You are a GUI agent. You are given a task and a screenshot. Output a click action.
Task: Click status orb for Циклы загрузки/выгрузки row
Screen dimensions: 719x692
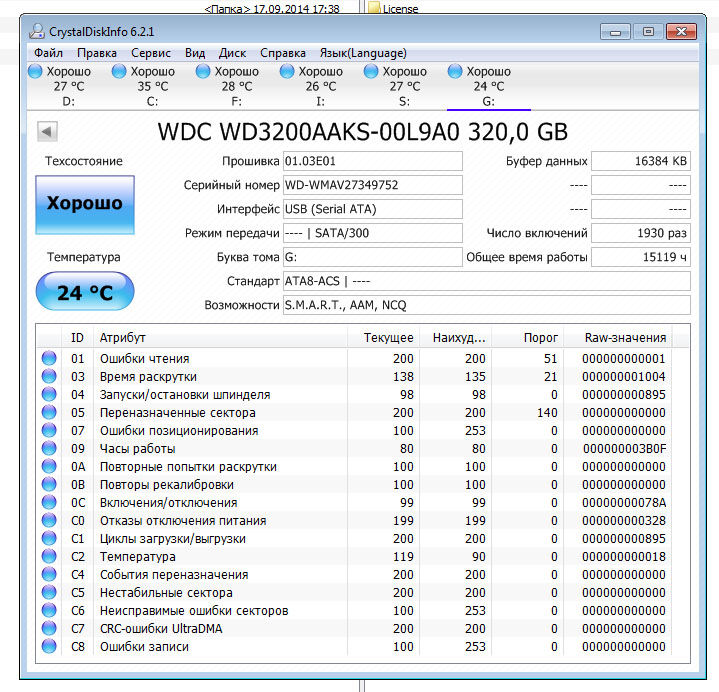click(x=49, y=538)
